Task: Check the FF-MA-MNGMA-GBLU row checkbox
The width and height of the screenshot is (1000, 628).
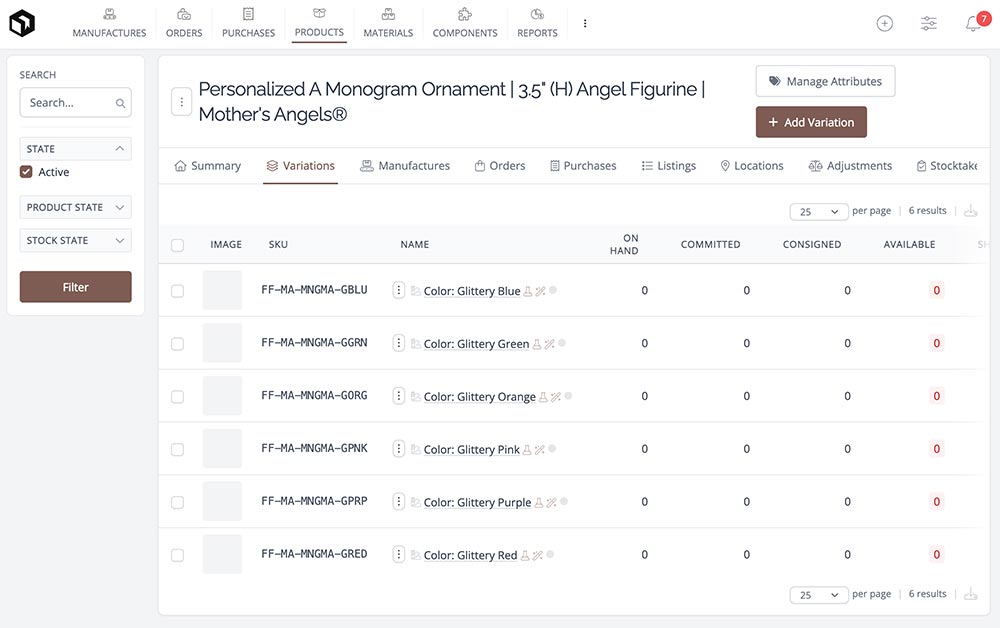Action: click(177, 291)
